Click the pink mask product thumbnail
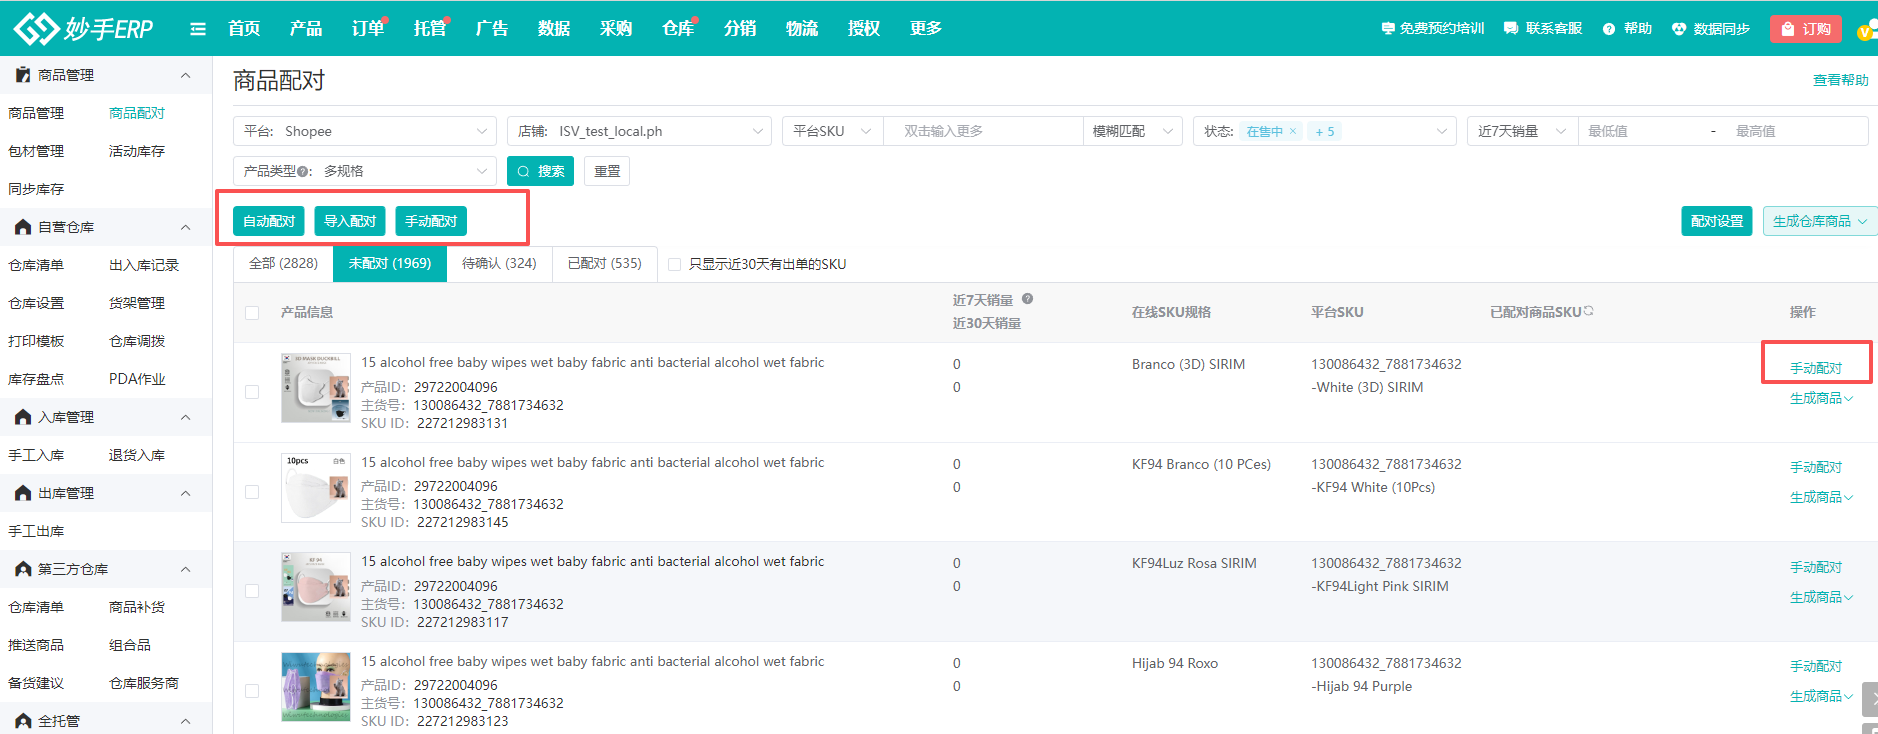Viewport: 1878px width, 734px height. [316, 587]
